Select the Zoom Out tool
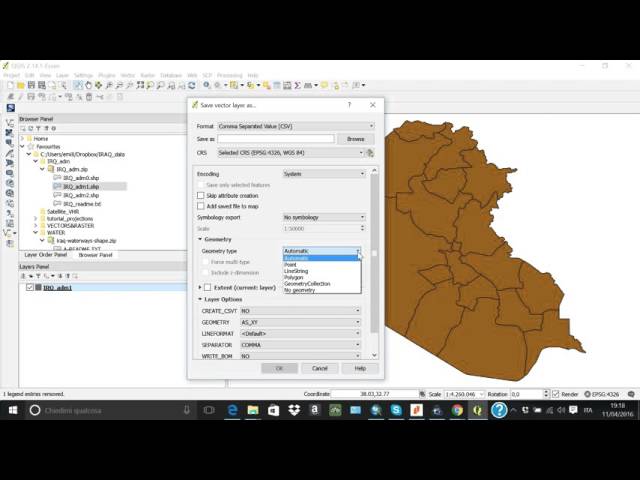This screenshot has width=640, height=480. 119,85
